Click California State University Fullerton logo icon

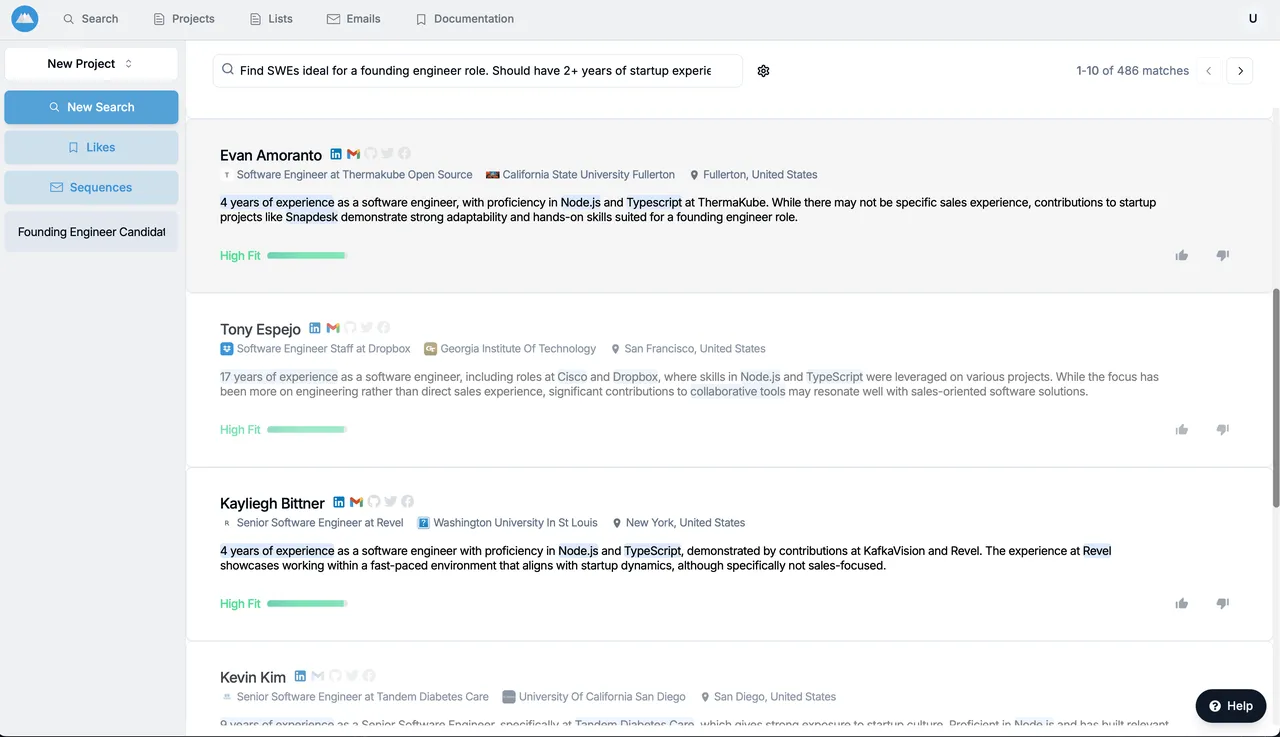coord(492,175)
